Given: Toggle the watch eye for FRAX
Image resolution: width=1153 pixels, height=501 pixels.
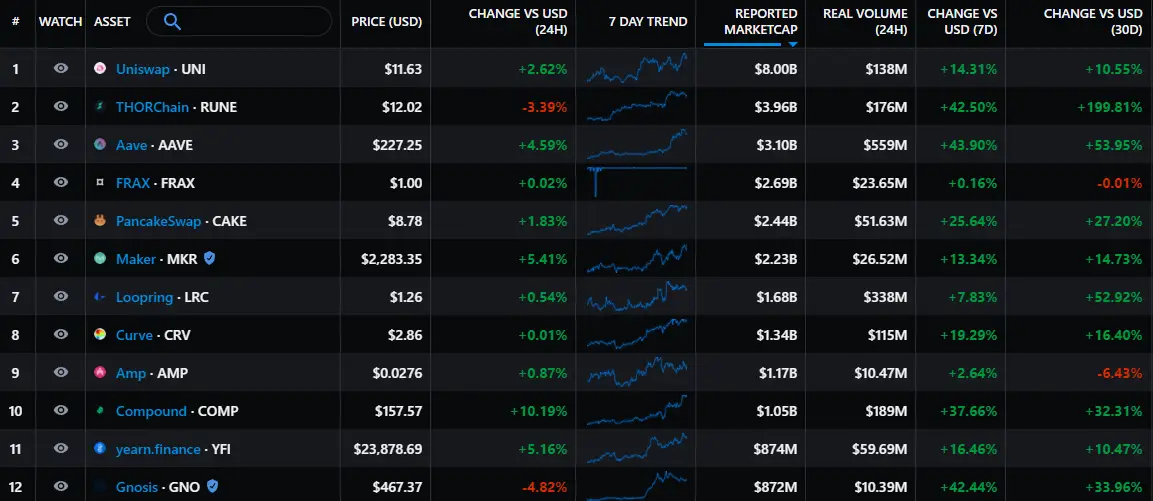Looking at the screenshot, I should pos(61,183).
